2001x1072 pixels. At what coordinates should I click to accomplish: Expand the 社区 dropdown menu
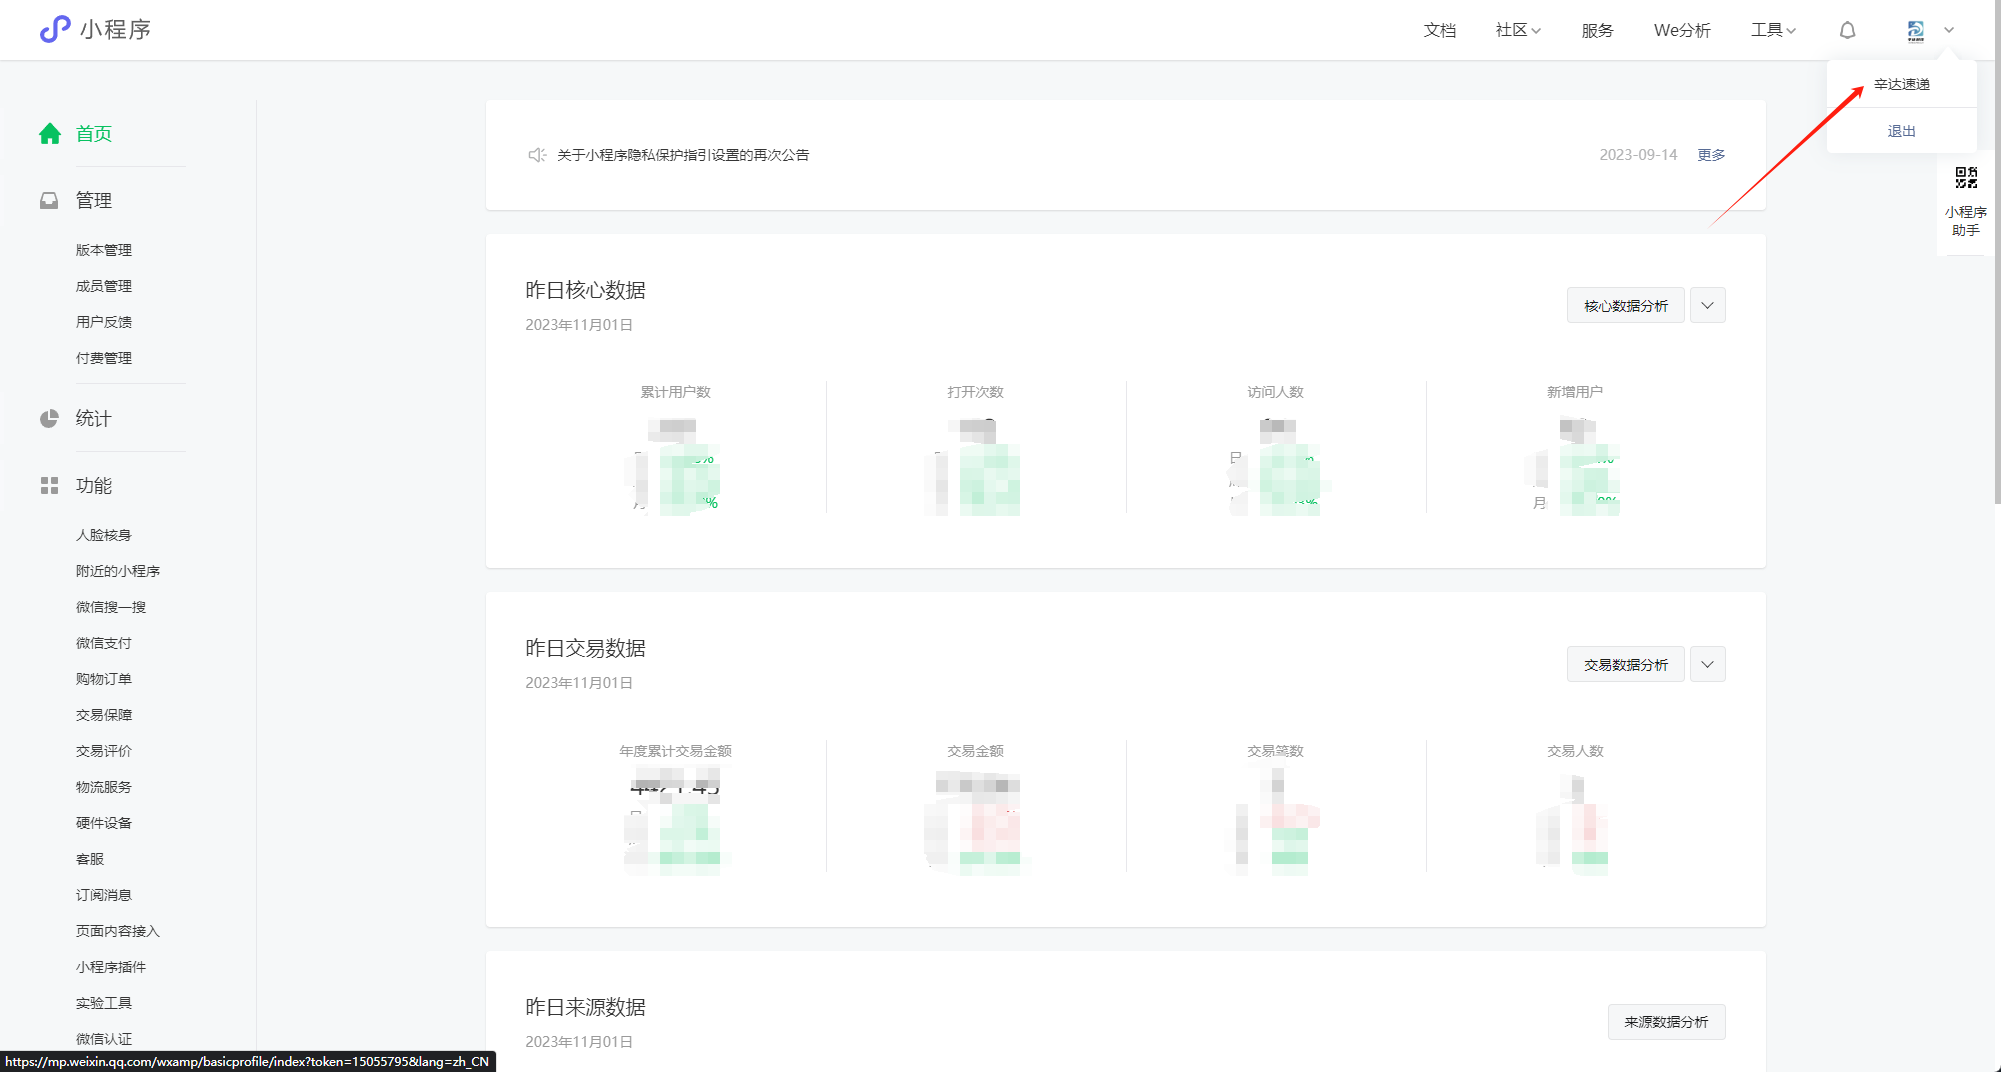coord(1517,30)
